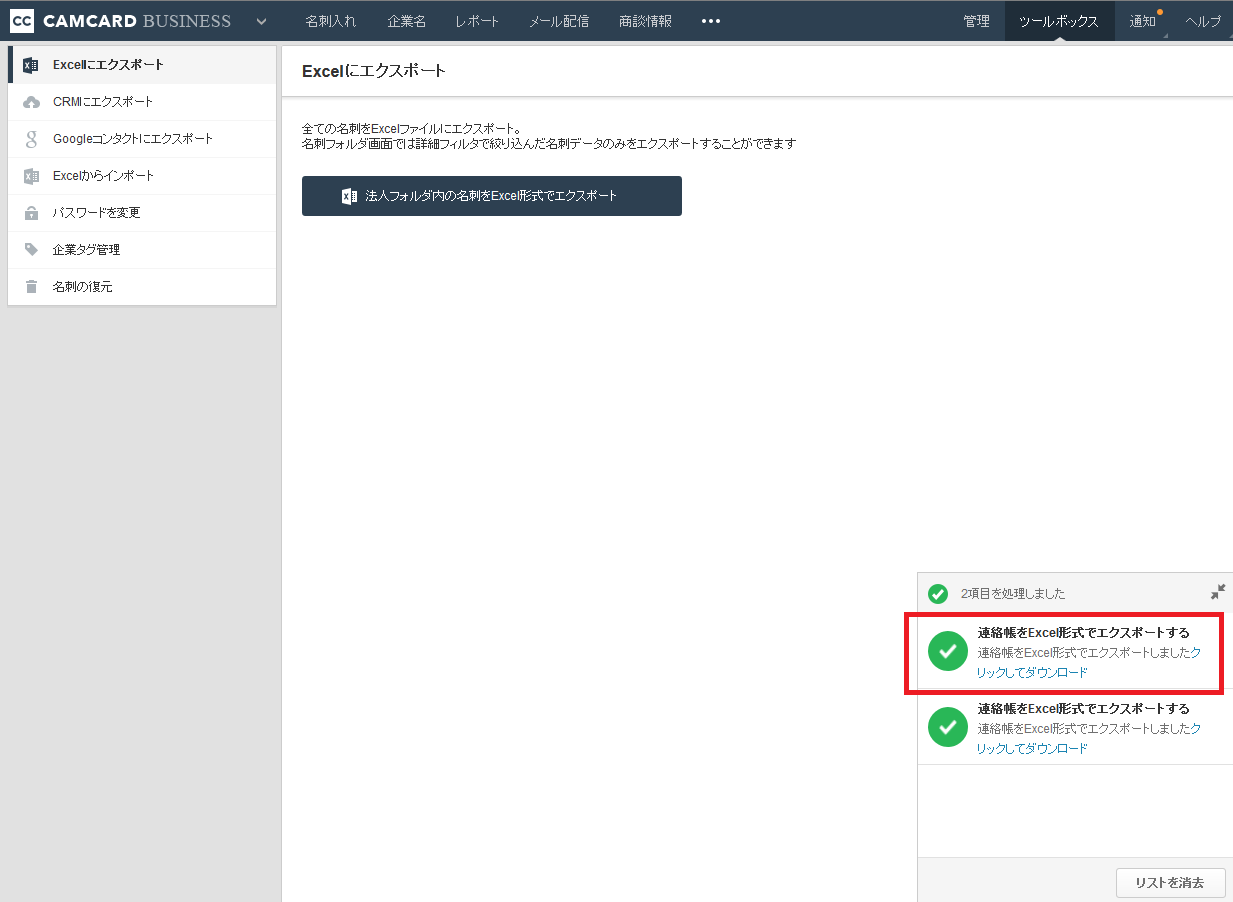This screenshot has width=1233, height=902.
Task: Click the trash icon for 名刺の復元
Action: pyautogui.click(x=31, y=287)
